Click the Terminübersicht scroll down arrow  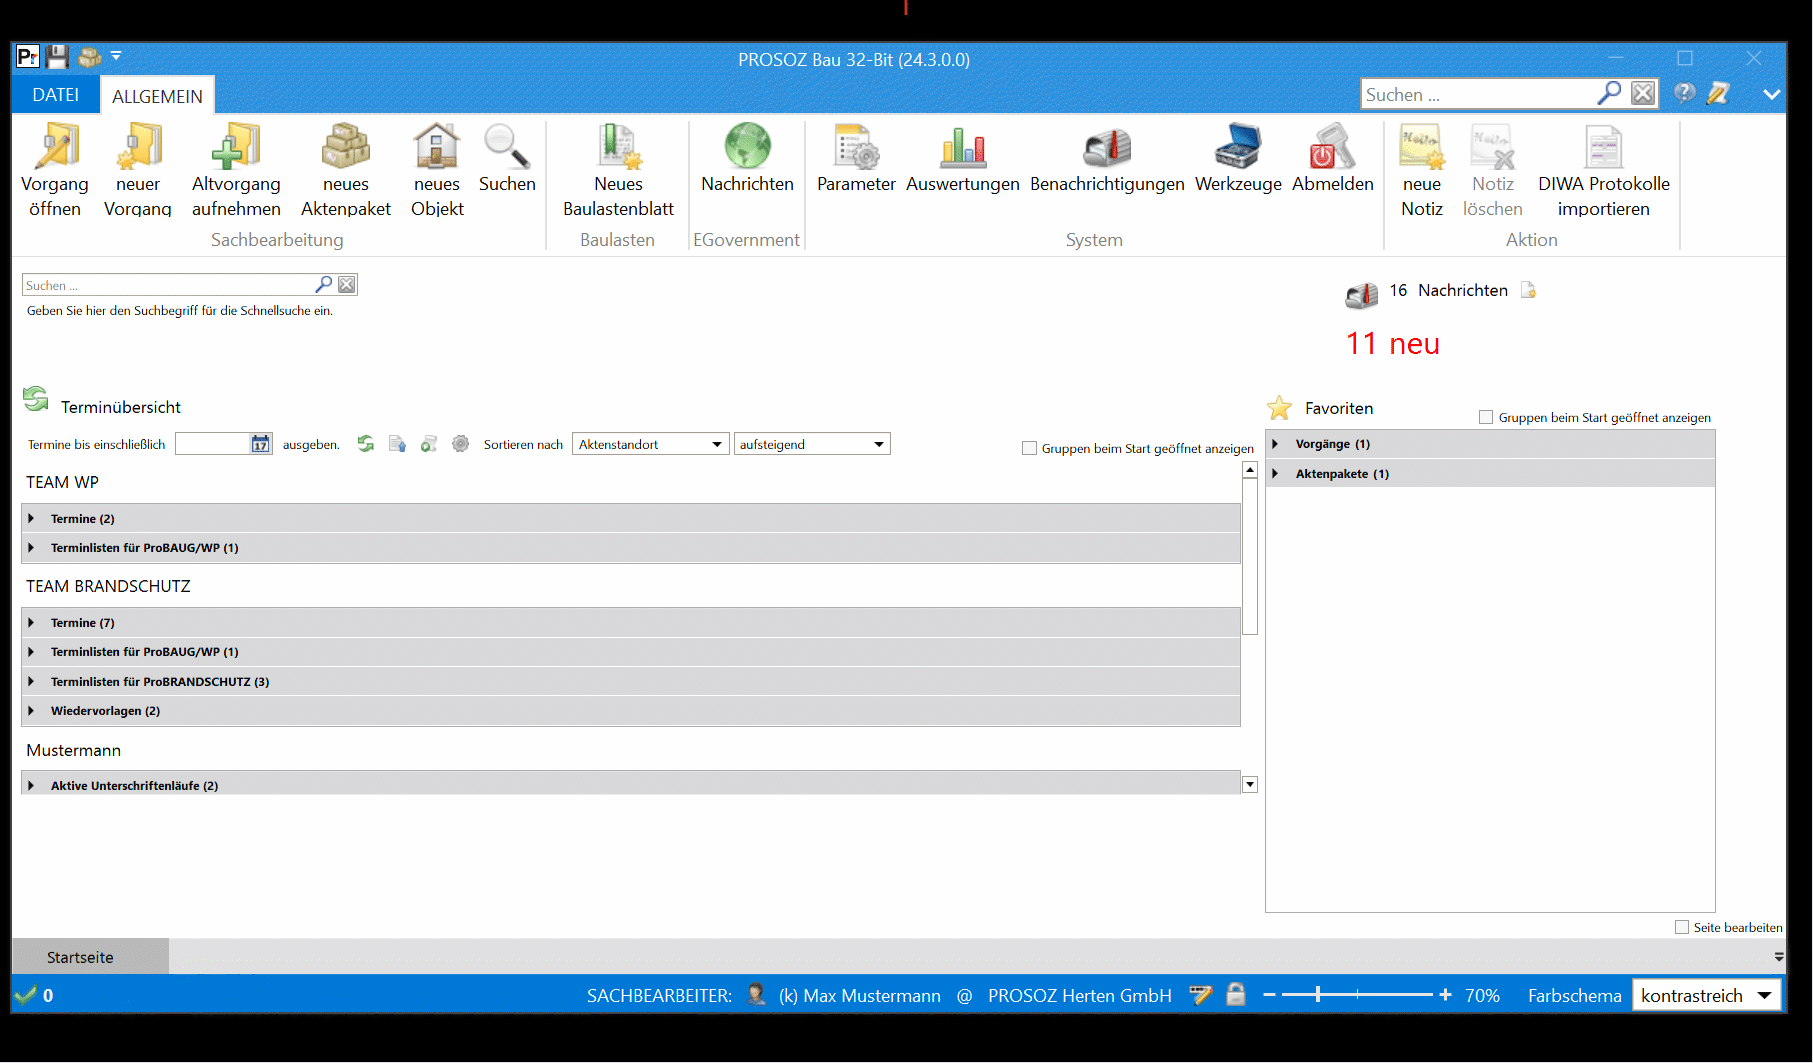pyautogui.click(x=1250, y=785)
